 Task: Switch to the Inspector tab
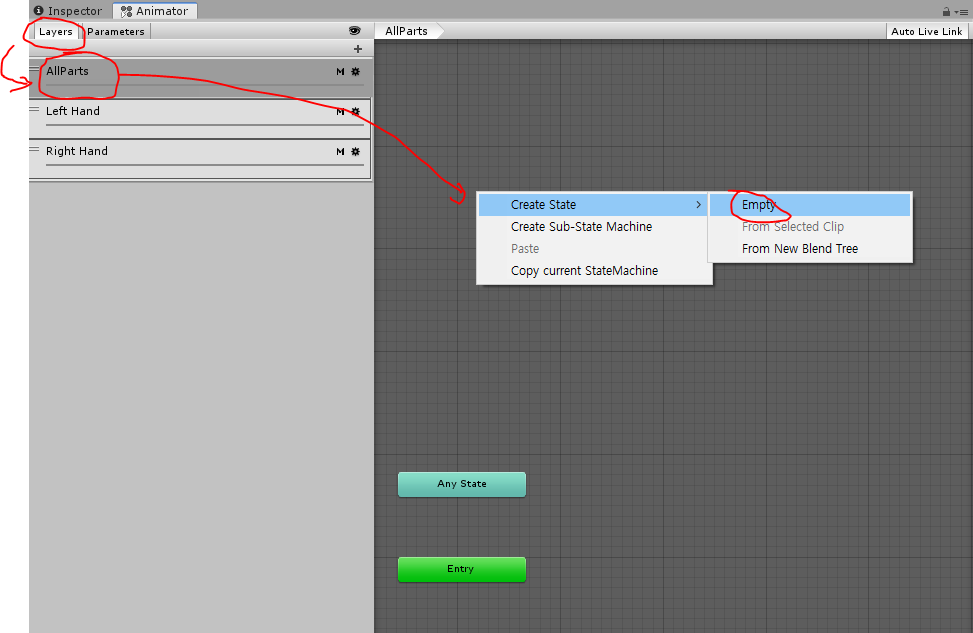click(68, 11)
